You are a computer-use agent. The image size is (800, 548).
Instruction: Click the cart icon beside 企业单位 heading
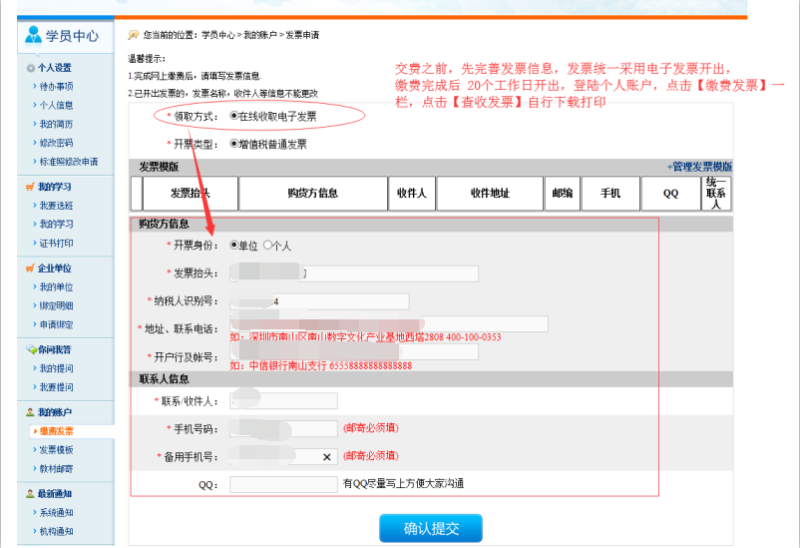click(x=30, y=268)
